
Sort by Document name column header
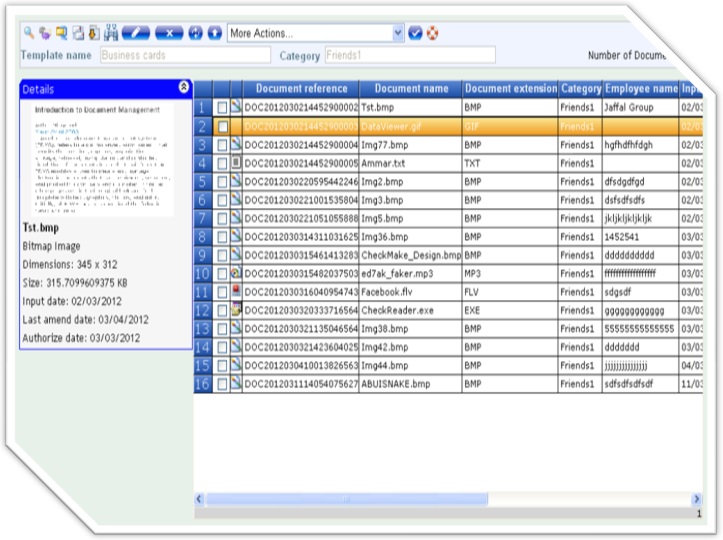[x=411, y=89]
